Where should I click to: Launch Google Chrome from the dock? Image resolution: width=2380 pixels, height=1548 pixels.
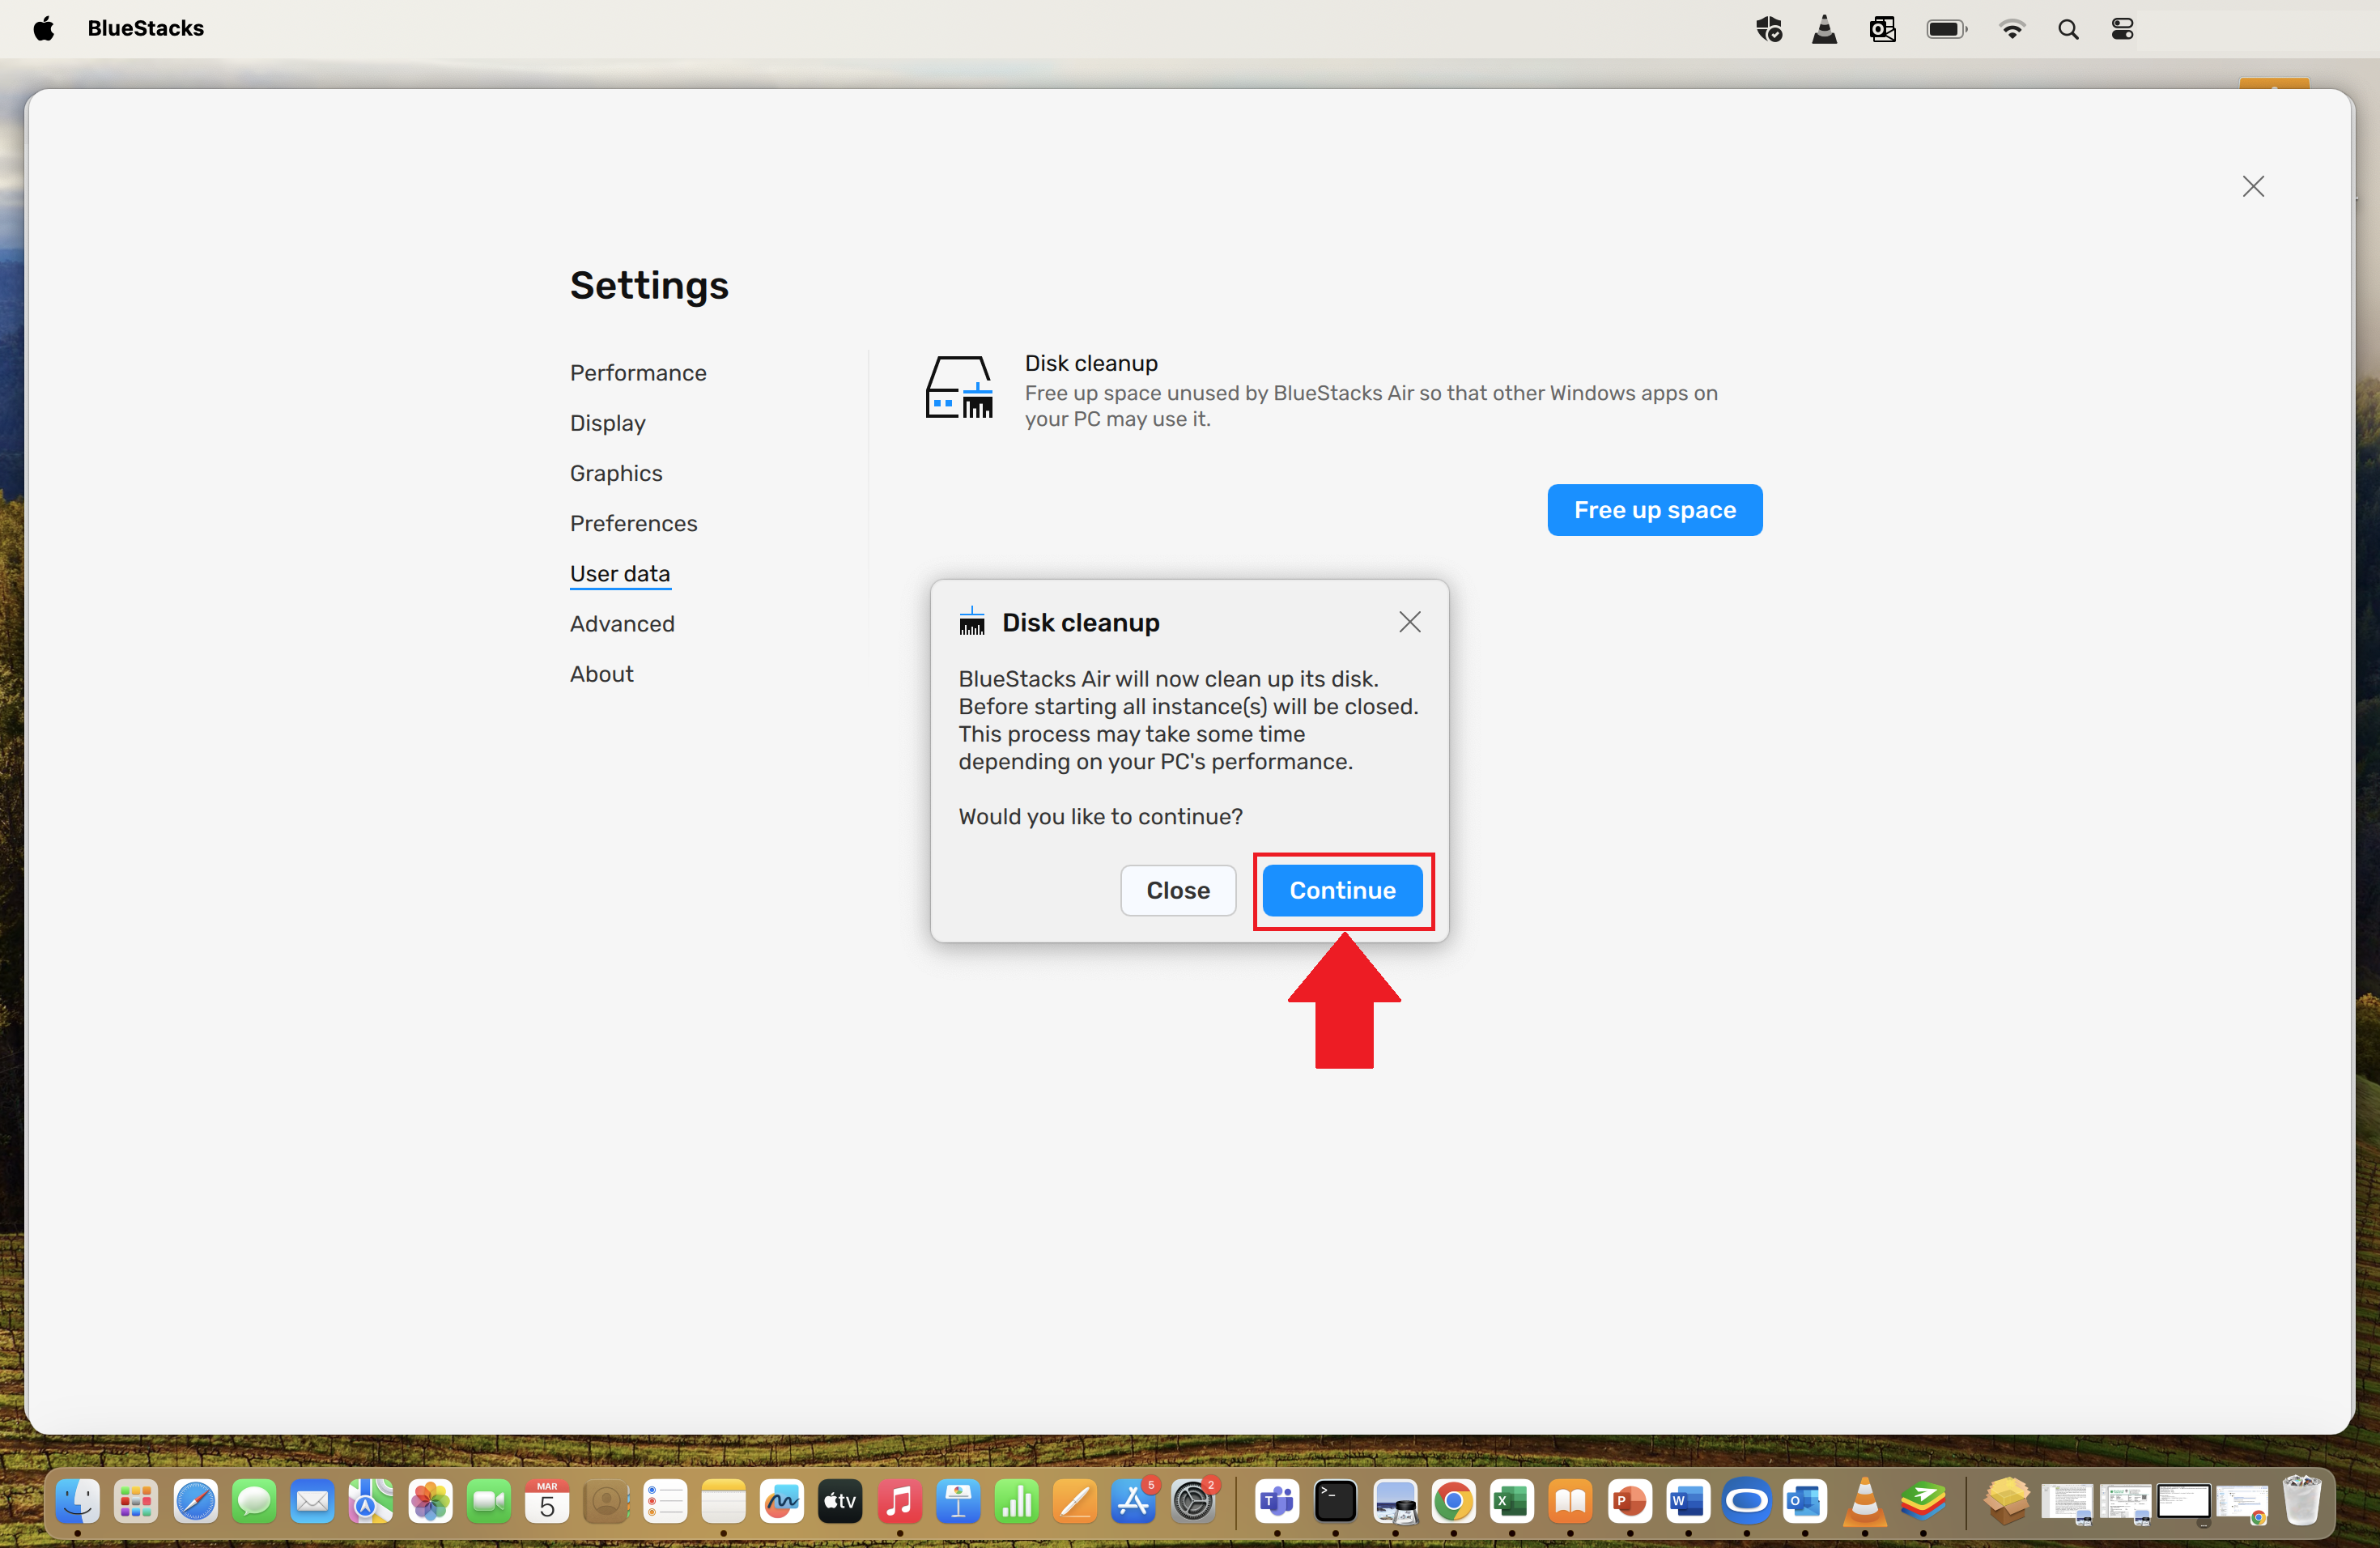(x=1453, y=1501)
